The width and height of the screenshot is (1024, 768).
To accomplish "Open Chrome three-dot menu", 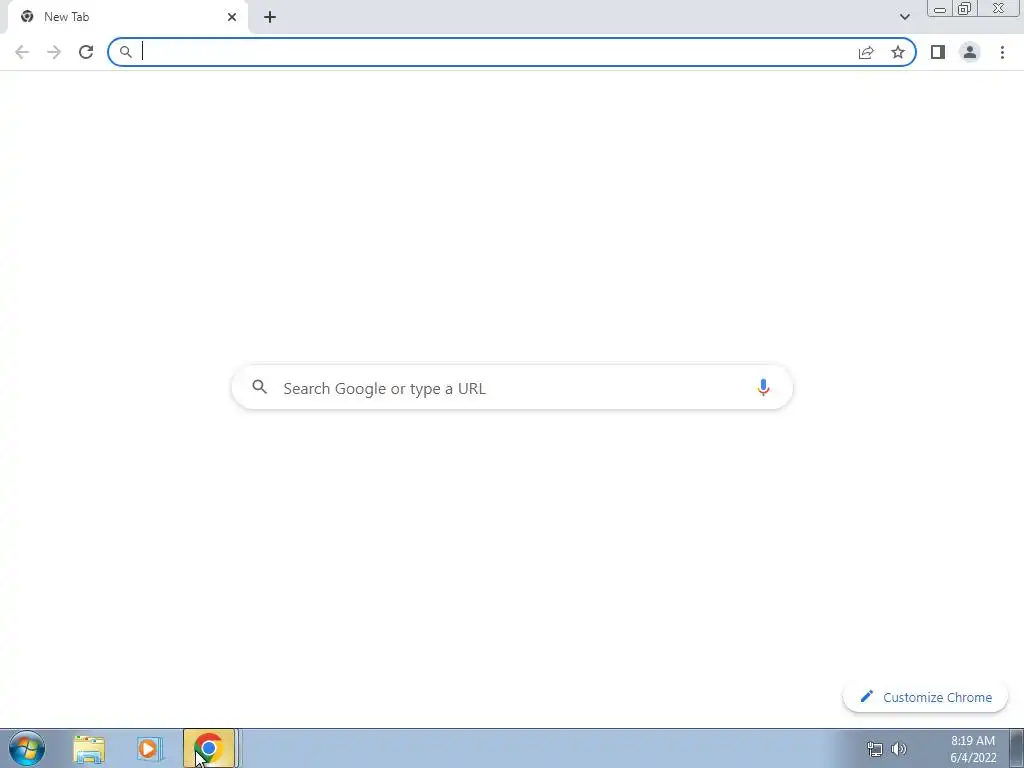I will click(1002, 52).
